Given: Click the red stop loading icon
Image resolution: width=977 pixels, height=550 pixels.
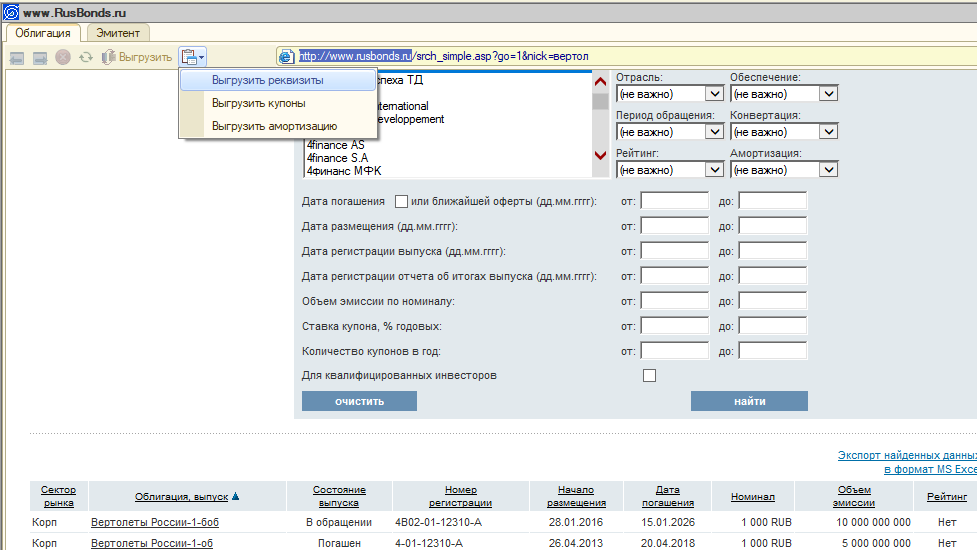Looking at the screenshot, I should tap(63, 57).
